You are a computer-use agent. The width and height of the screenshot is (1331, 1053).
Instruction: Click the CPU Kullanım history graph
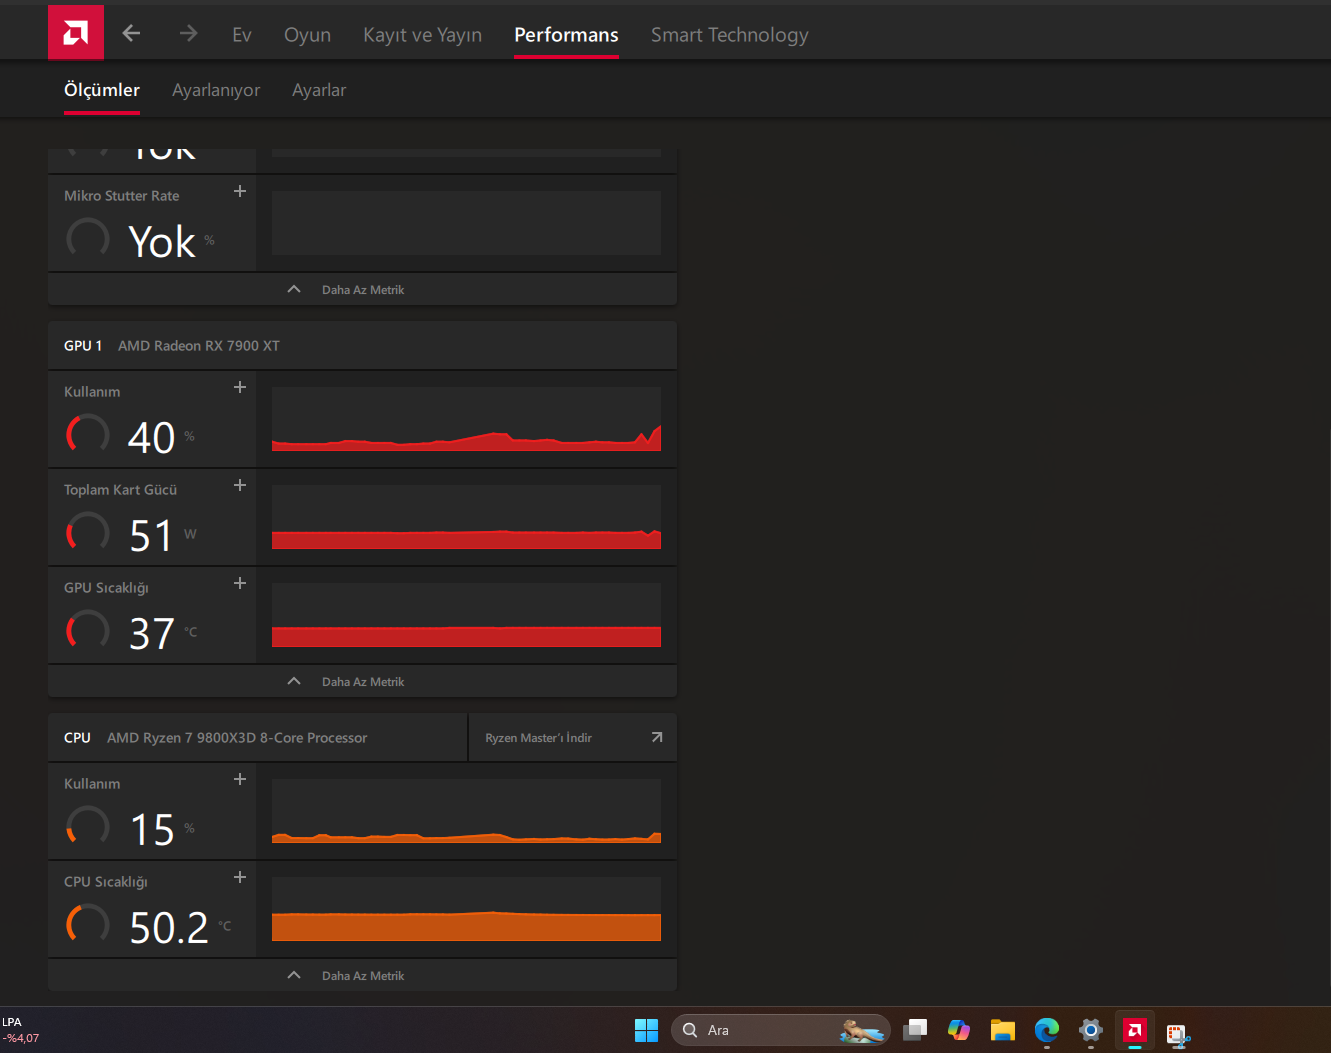click(x=466, y=811)
